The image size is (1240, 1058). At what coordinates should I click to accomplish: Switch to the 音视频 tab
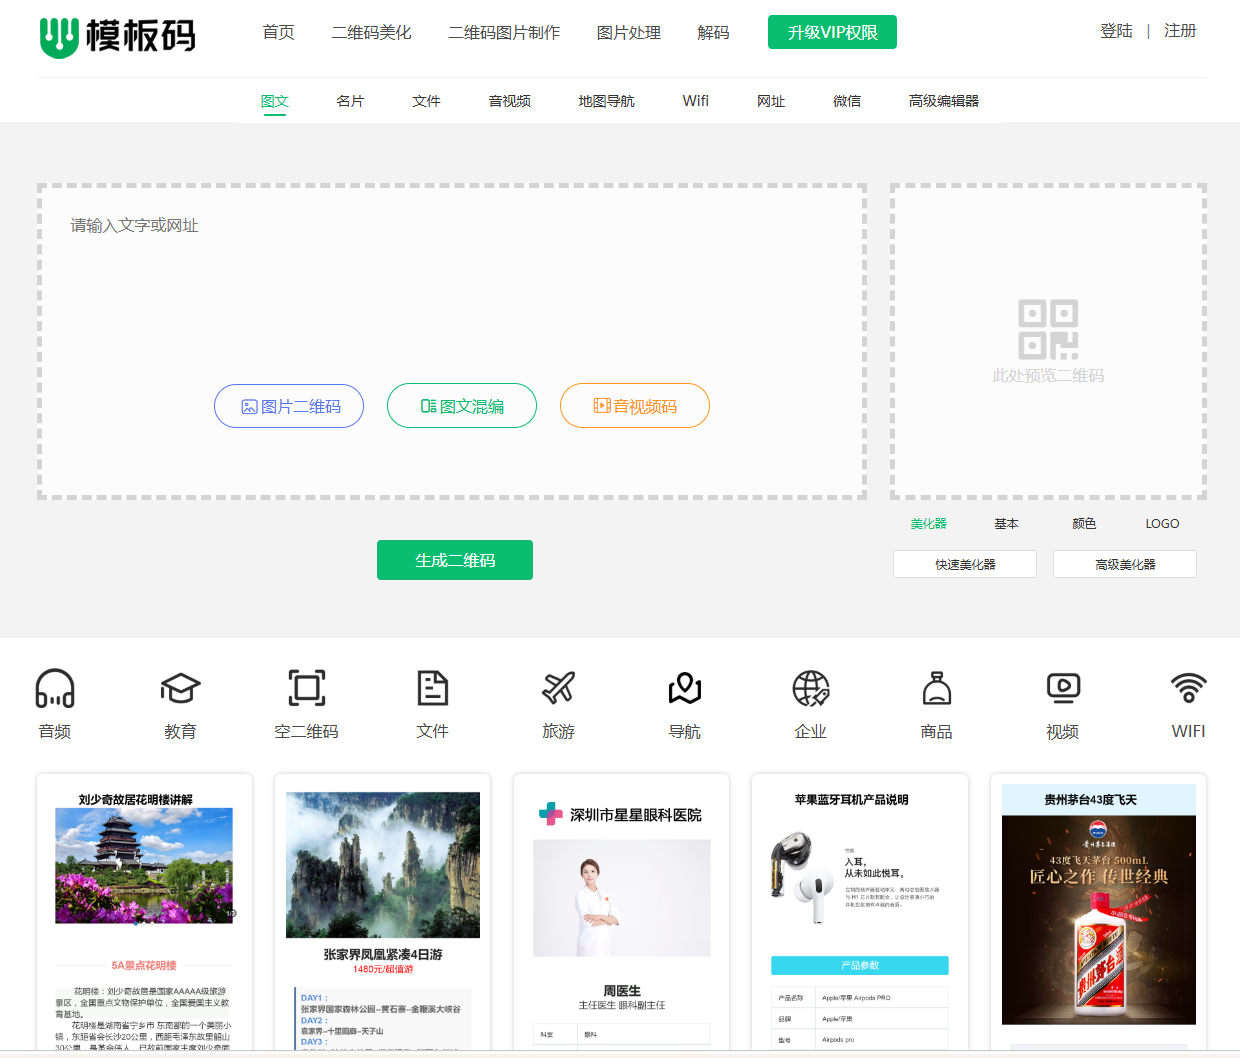[x=510, y=101]
